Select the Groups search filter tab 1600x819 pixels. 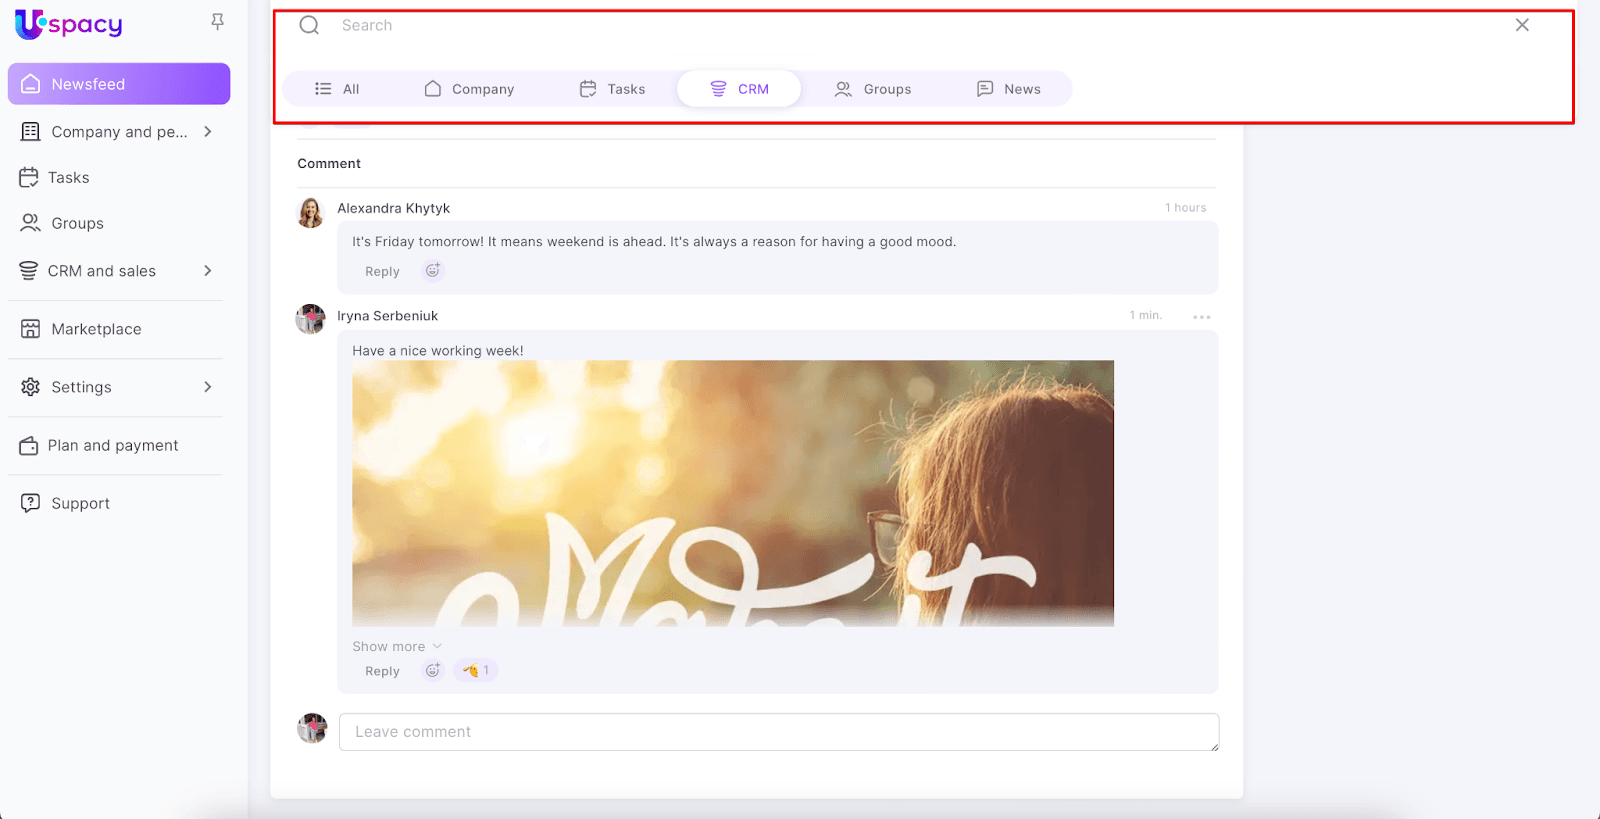873,89
